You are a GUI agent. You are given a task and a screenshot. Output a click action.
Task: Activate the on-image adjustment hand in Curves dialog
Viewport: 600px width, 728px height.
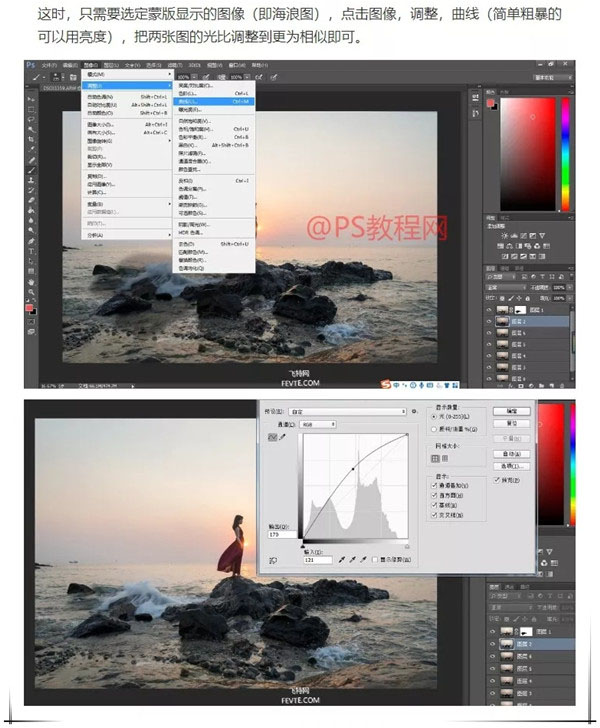273,560
